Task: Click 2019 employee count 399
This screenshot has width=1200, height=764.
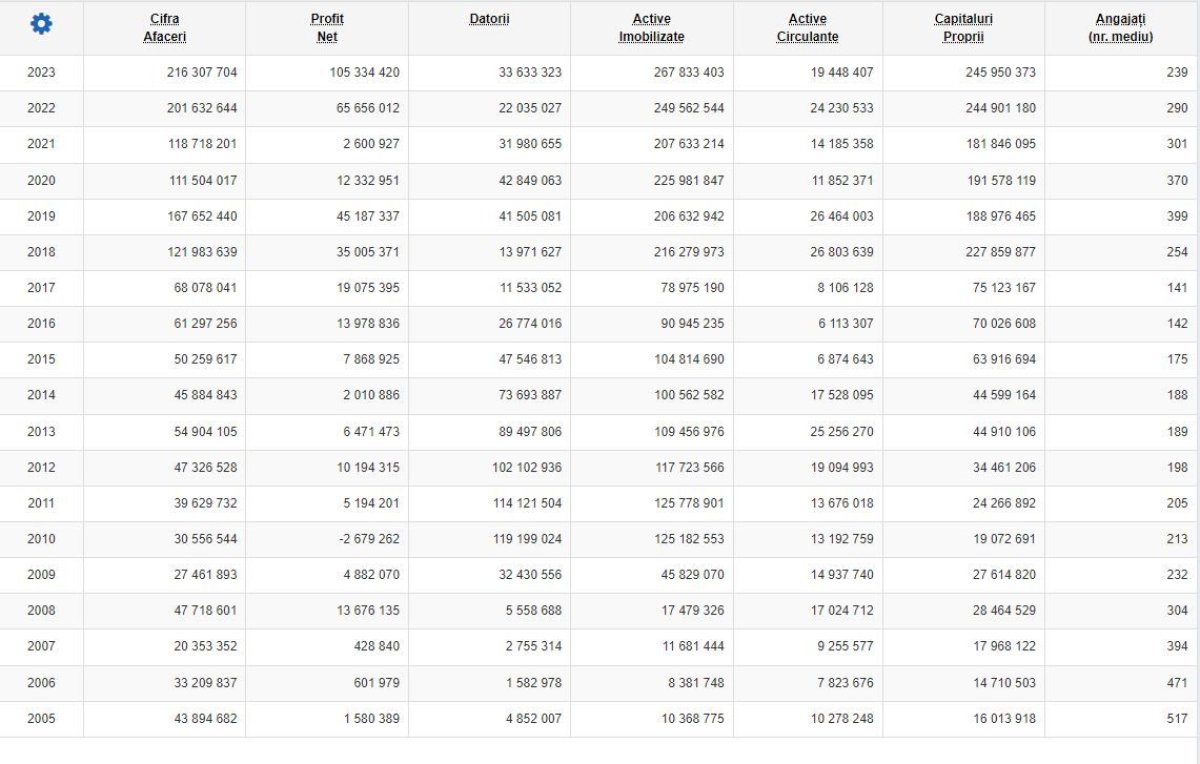Action: pos(1177,216)
